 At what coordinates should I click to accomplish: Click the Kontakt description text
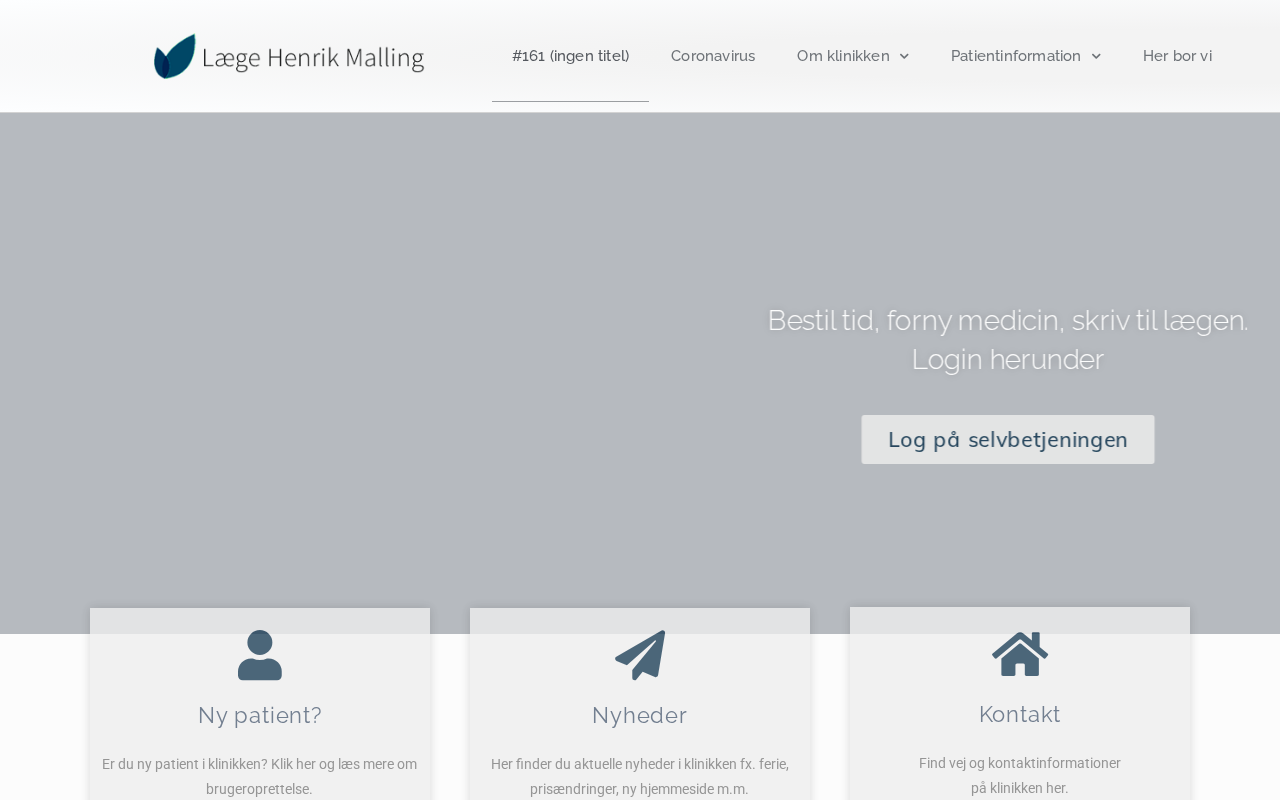[1020, 775]
